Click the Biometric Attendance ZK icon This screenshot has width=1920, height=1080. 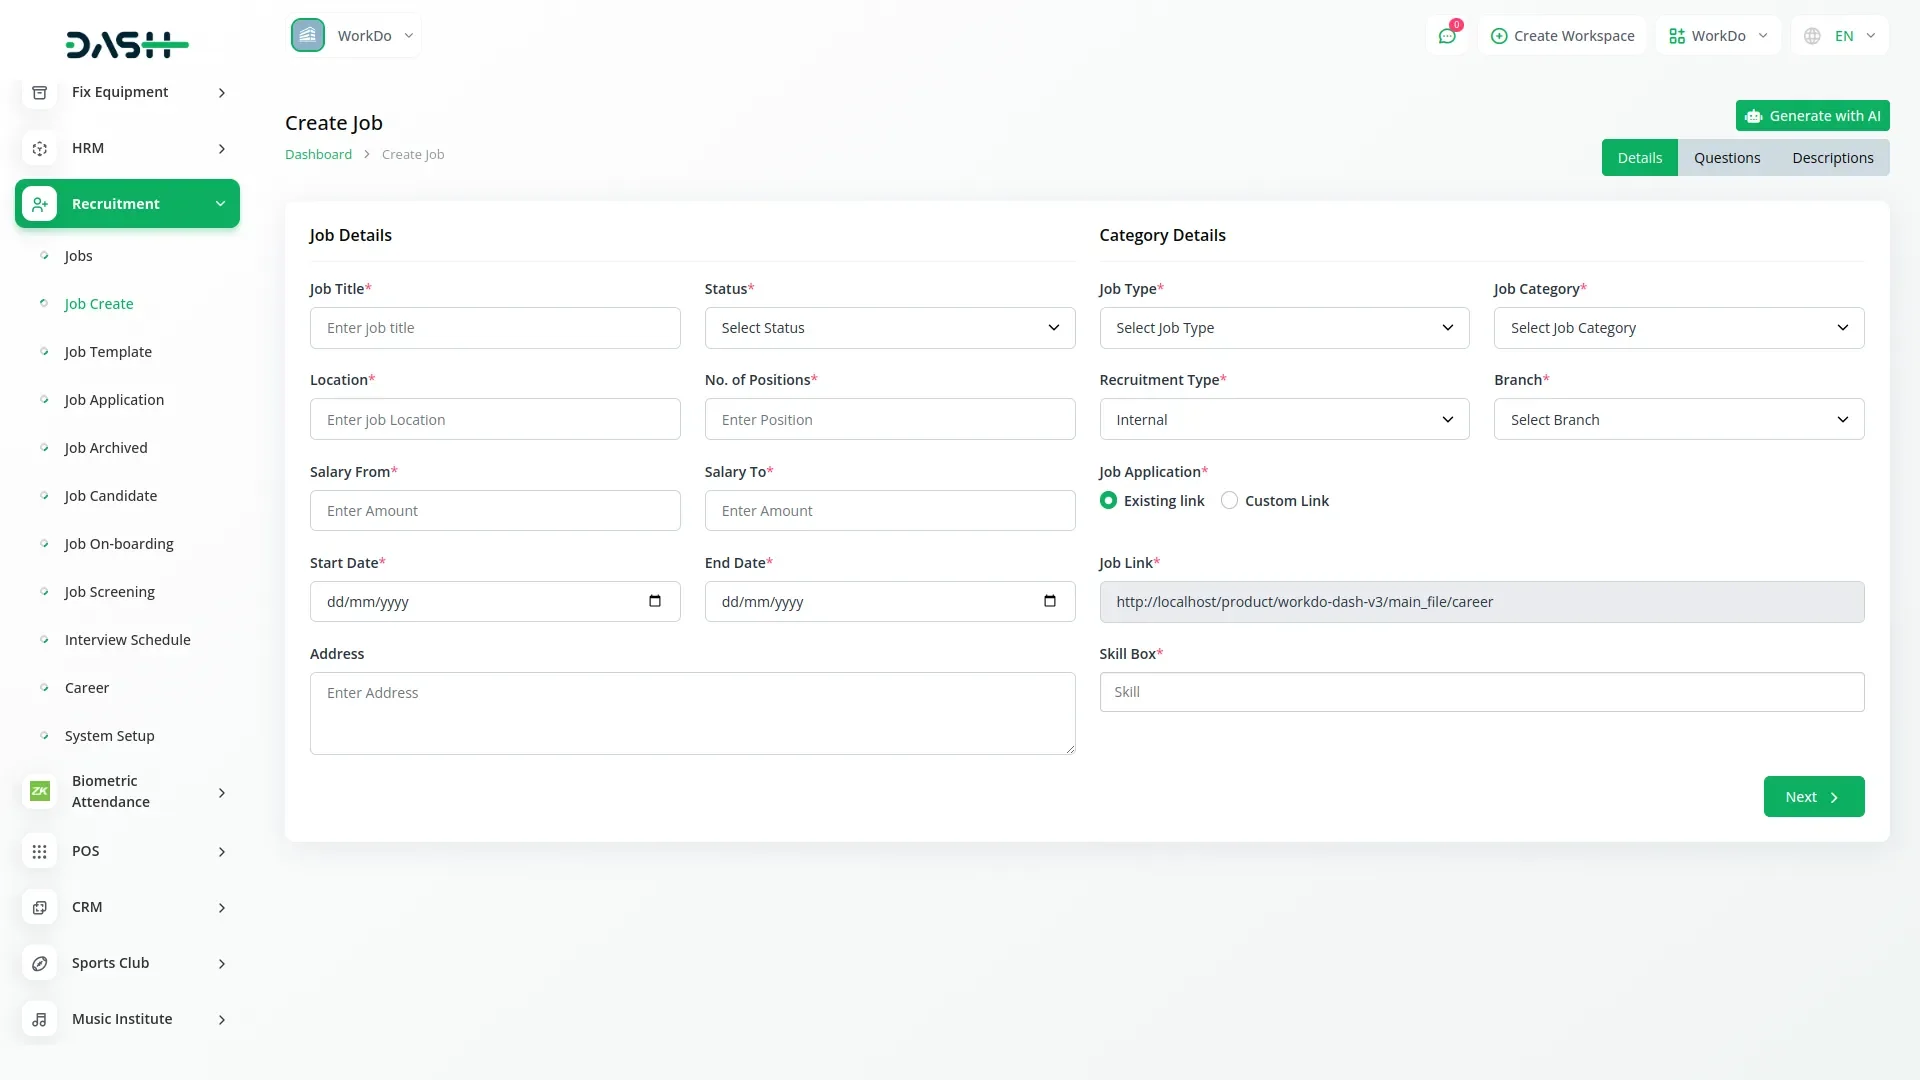[39, 791]
